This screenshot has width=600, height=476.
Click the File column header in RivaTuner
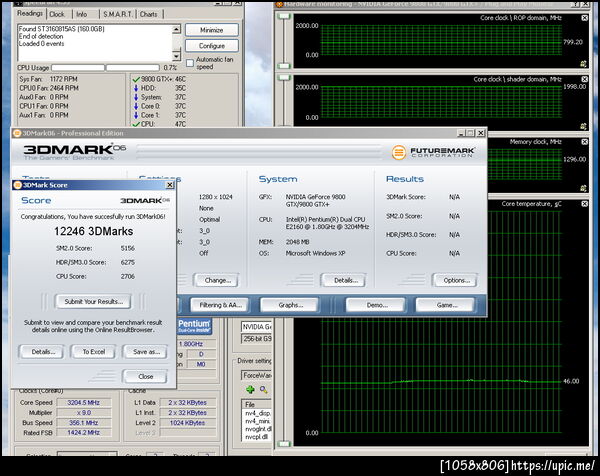256,405
